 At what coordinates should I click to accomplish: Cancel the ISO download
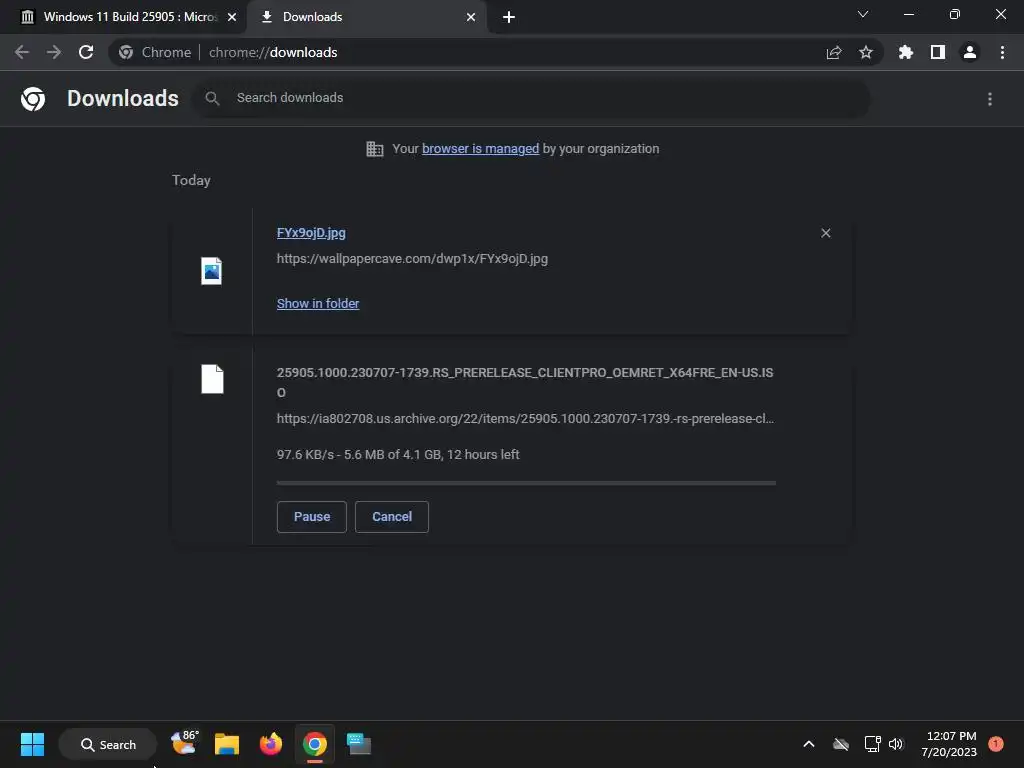[392, 517]
